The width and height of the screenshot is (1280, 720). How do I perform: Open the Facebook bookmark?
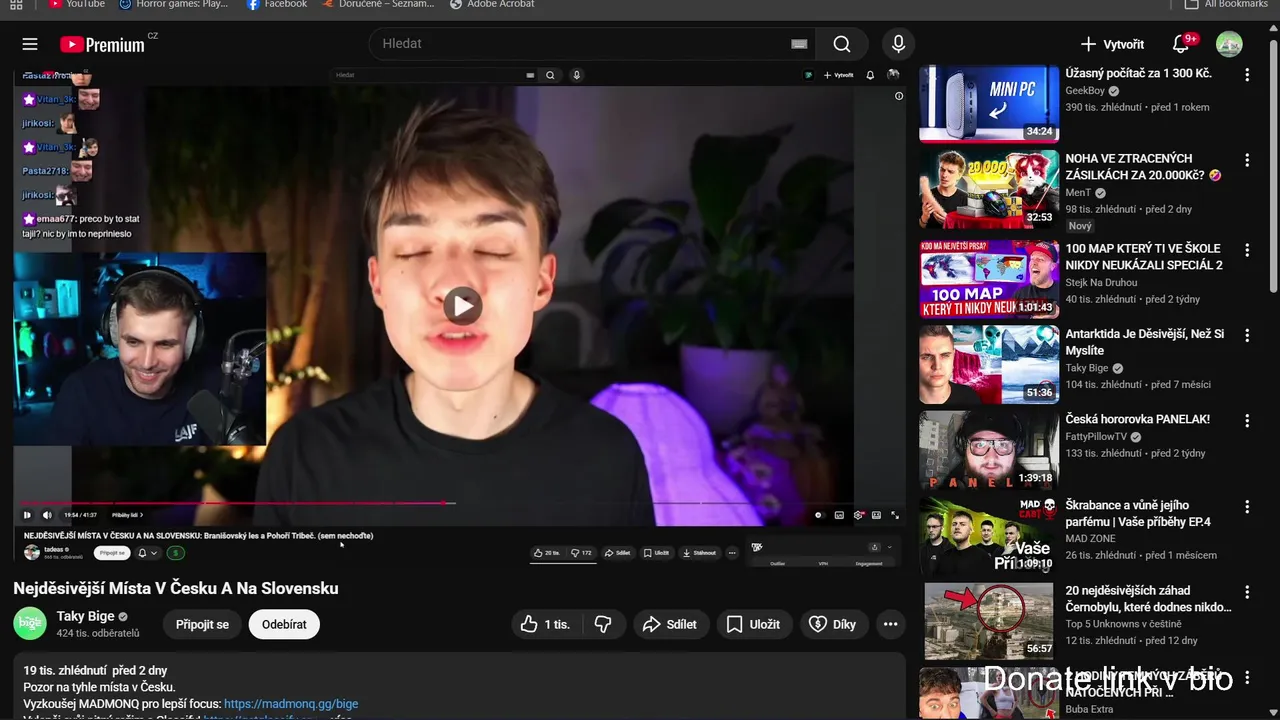click(277, 4)
